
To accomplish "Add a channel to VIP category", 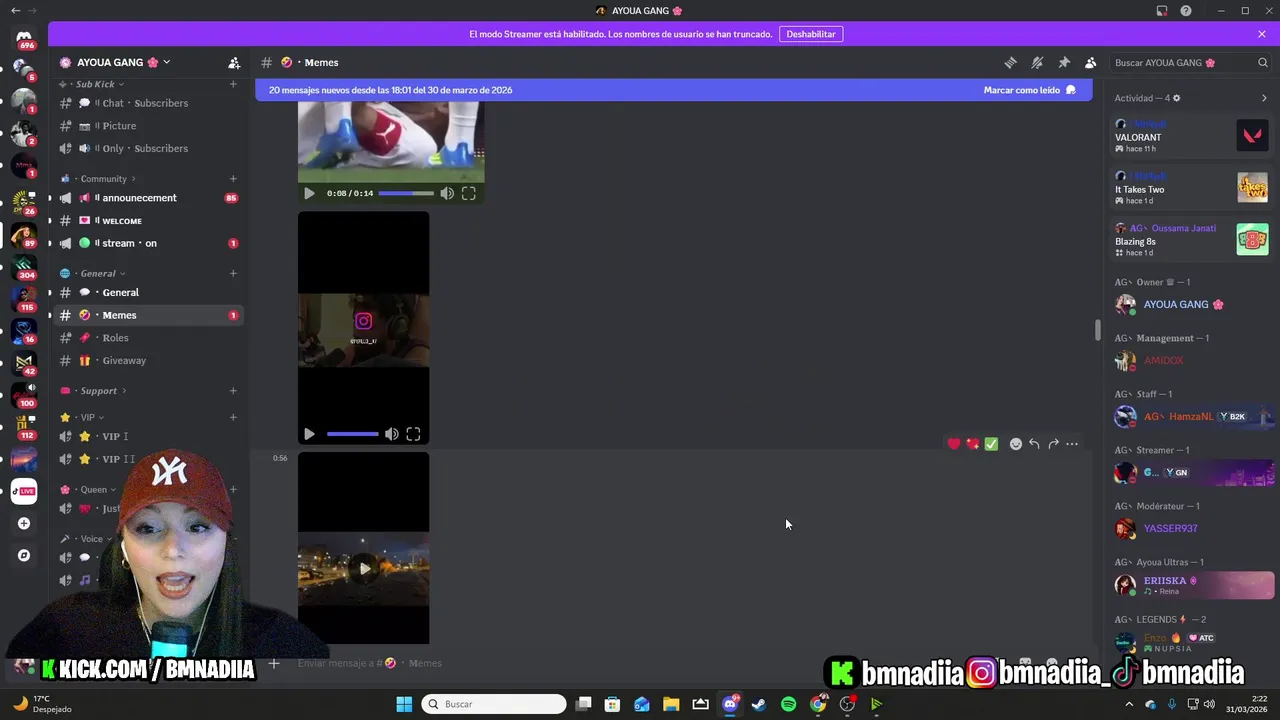I will (233, 417).
